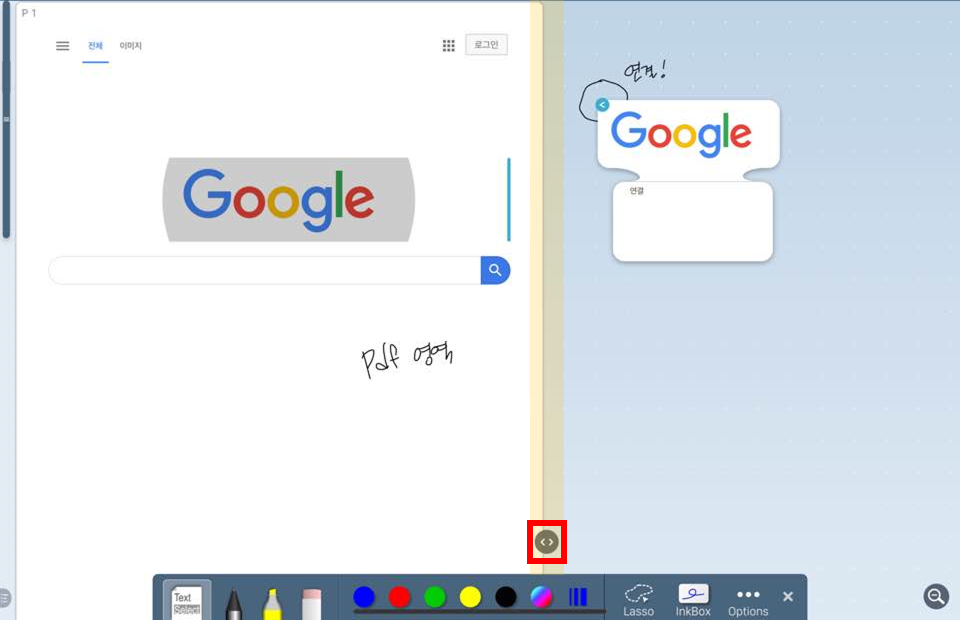Click the search button in Google page

click(495, 270)
